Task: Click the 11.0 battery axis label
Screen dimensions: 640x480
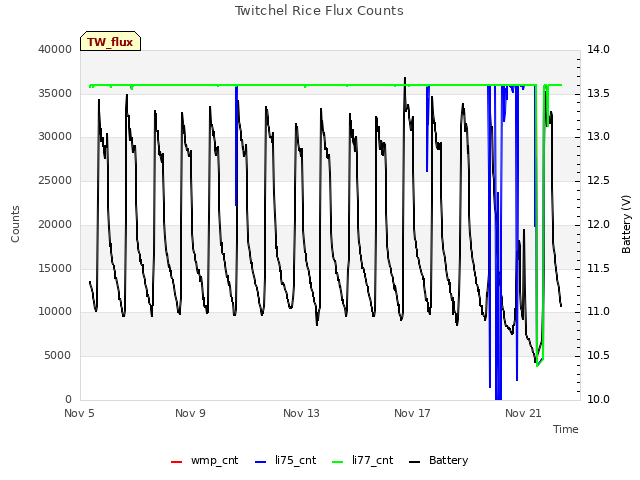Action: [598, 311]
